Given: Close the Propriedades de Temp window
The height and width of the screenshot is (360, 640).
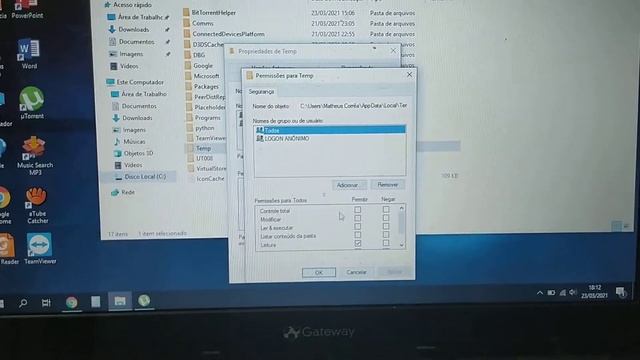Looking at the screenshot, I should point(393,51).
